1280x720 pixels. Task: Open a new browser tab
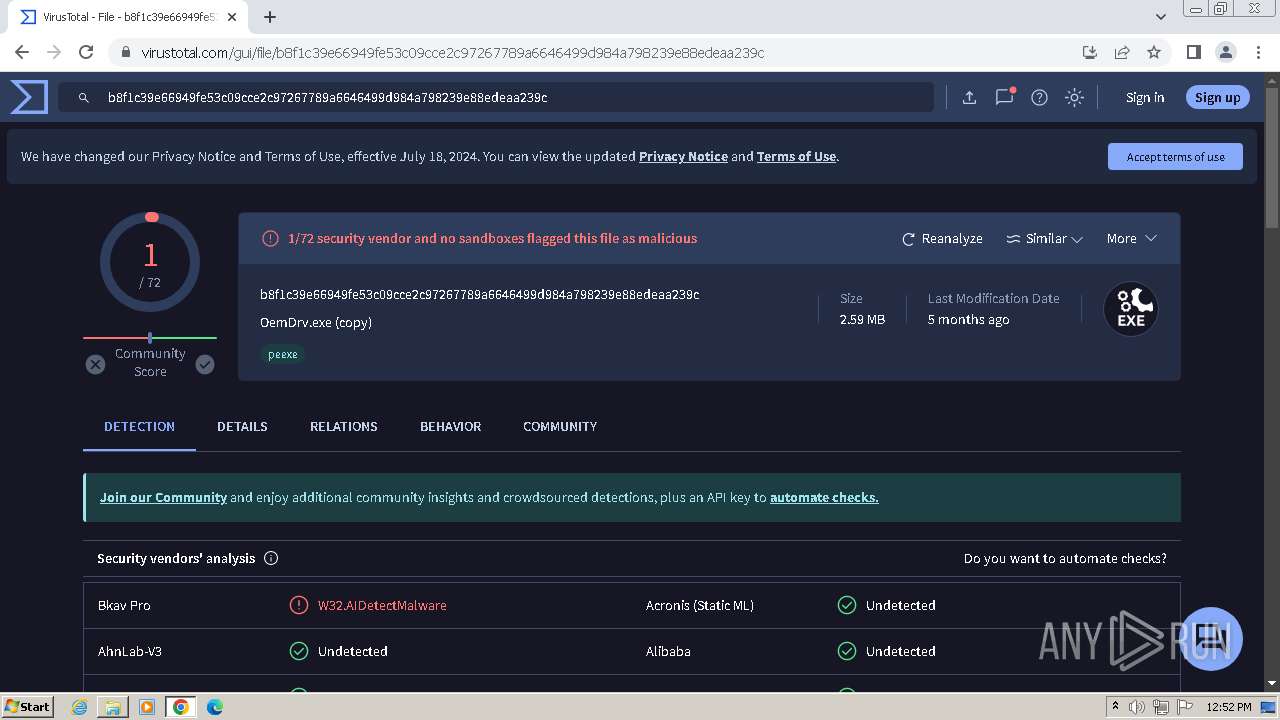coord(270,17)
